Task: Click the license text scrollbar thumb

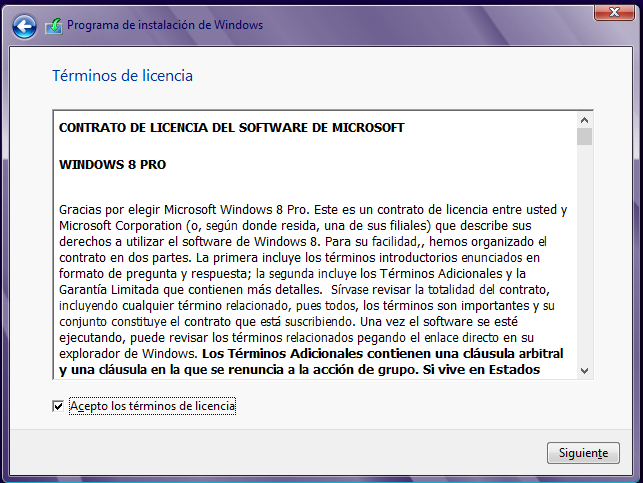Action: click(584, 137)
